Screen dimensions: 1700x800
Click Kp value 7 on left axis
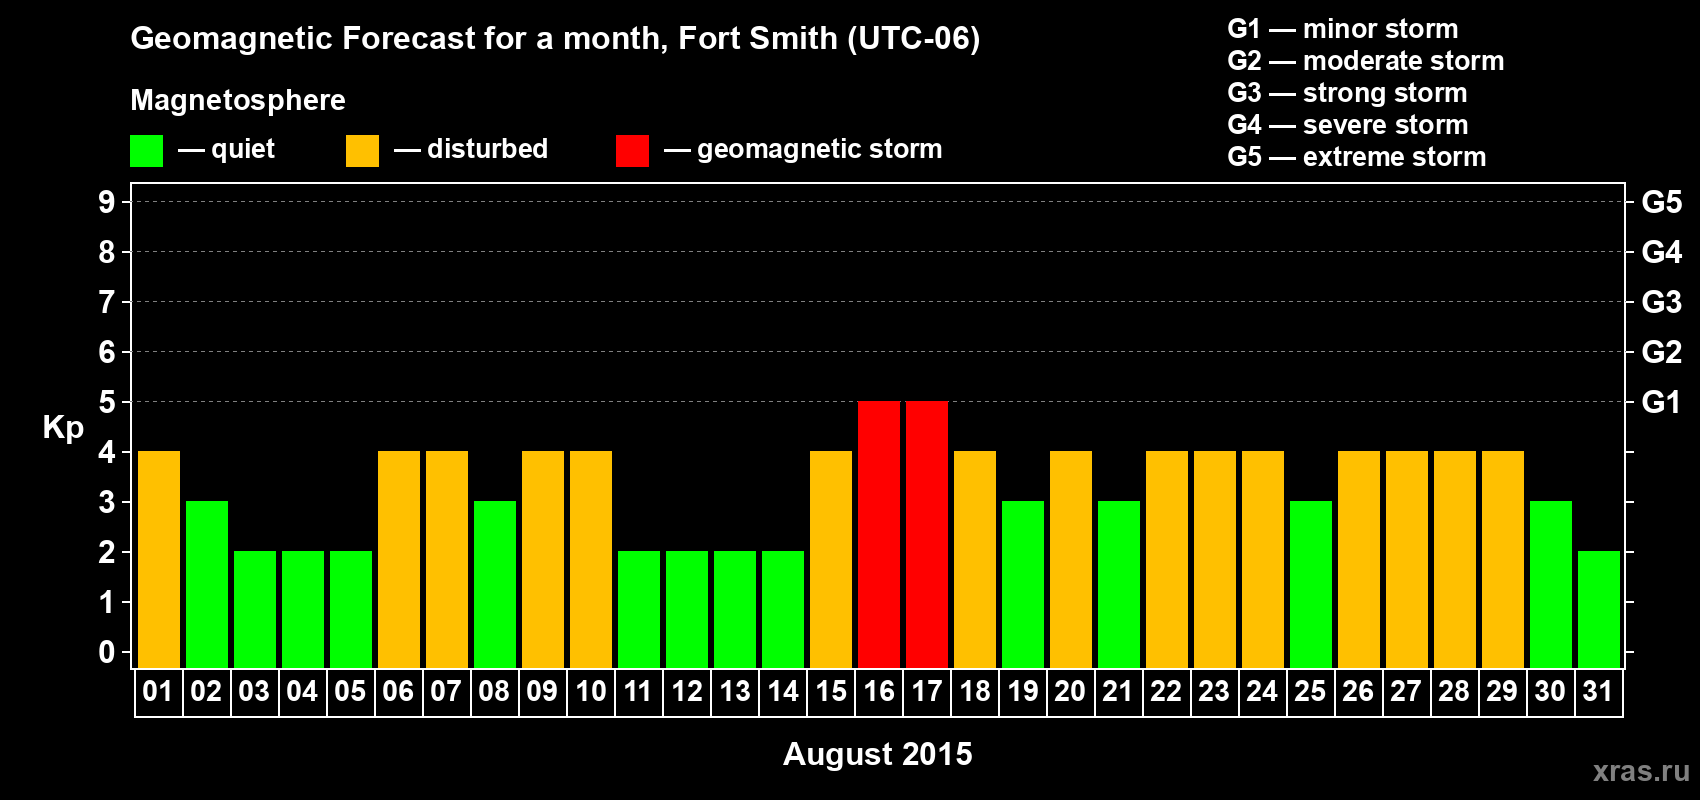tap(107, 302)
